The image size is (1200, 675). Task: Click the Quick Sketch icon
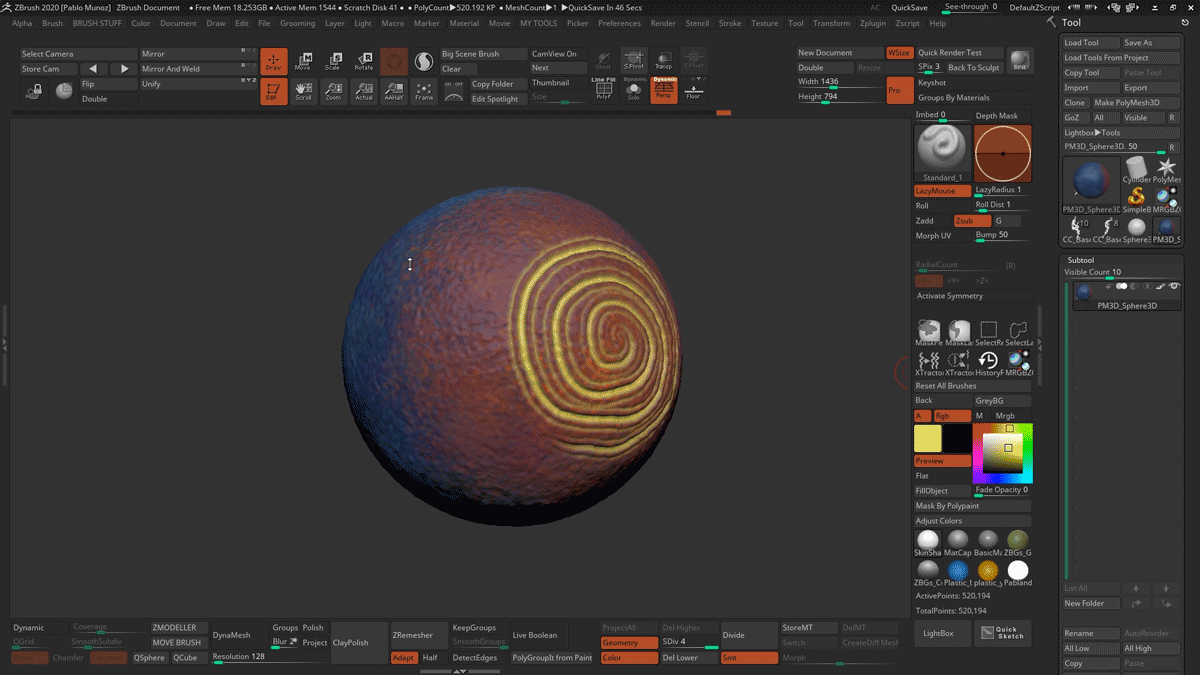1003,633
